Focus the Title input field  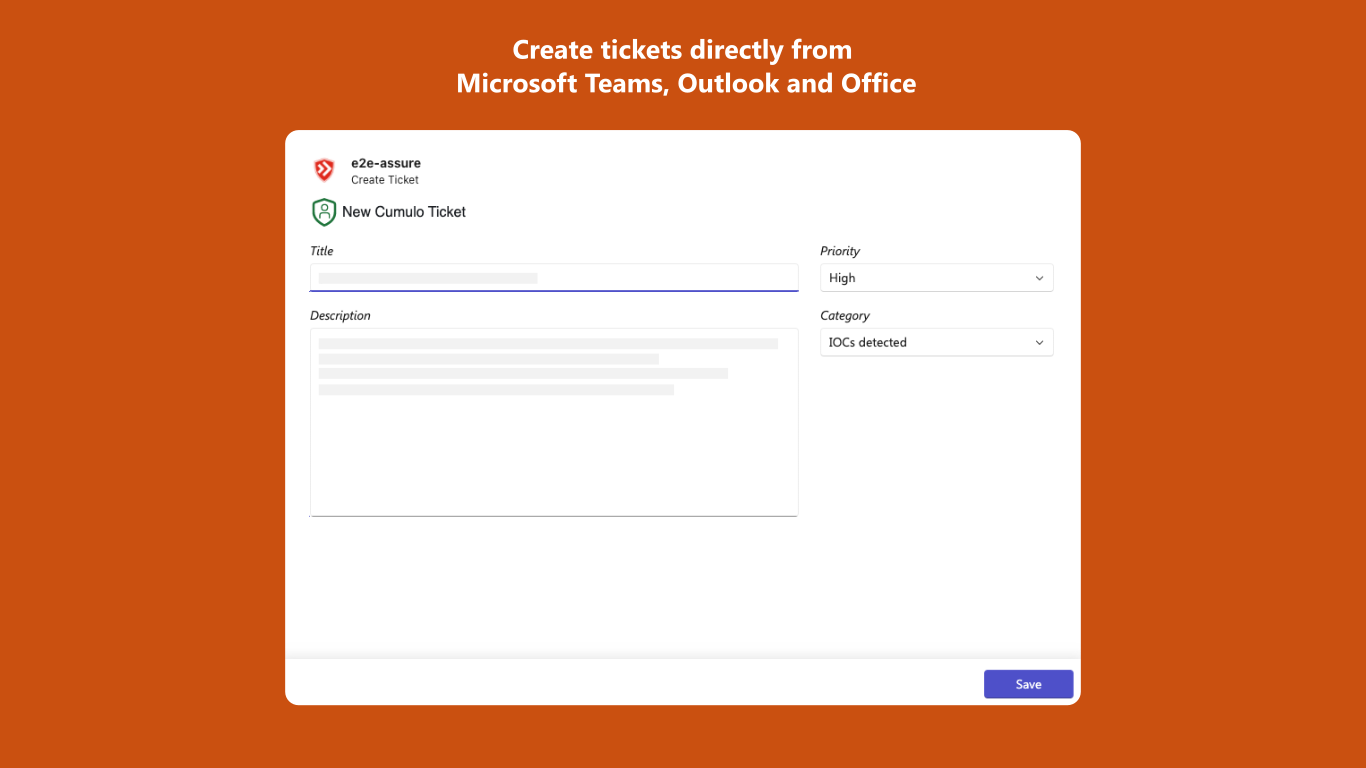554,278
